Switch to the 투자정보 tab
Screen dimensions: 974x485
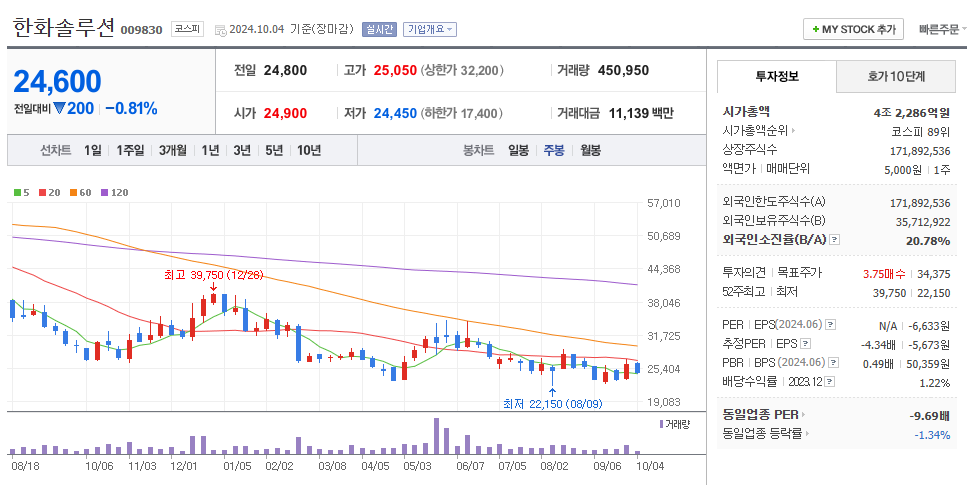(x=776, y=76)
